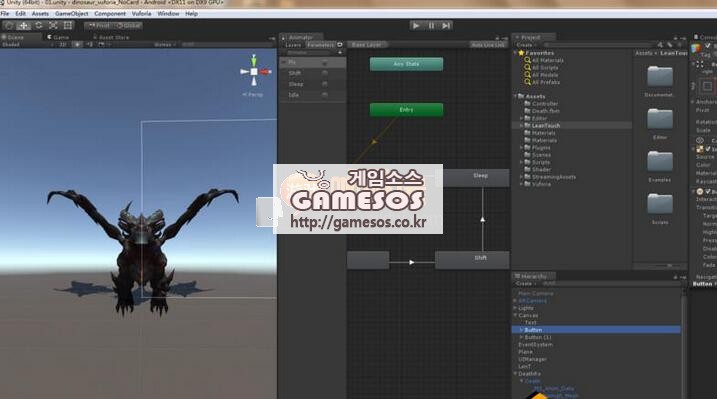Screen dimensions: 717x399
Task: Switch to the Game tab
Action: pos(58,37)
